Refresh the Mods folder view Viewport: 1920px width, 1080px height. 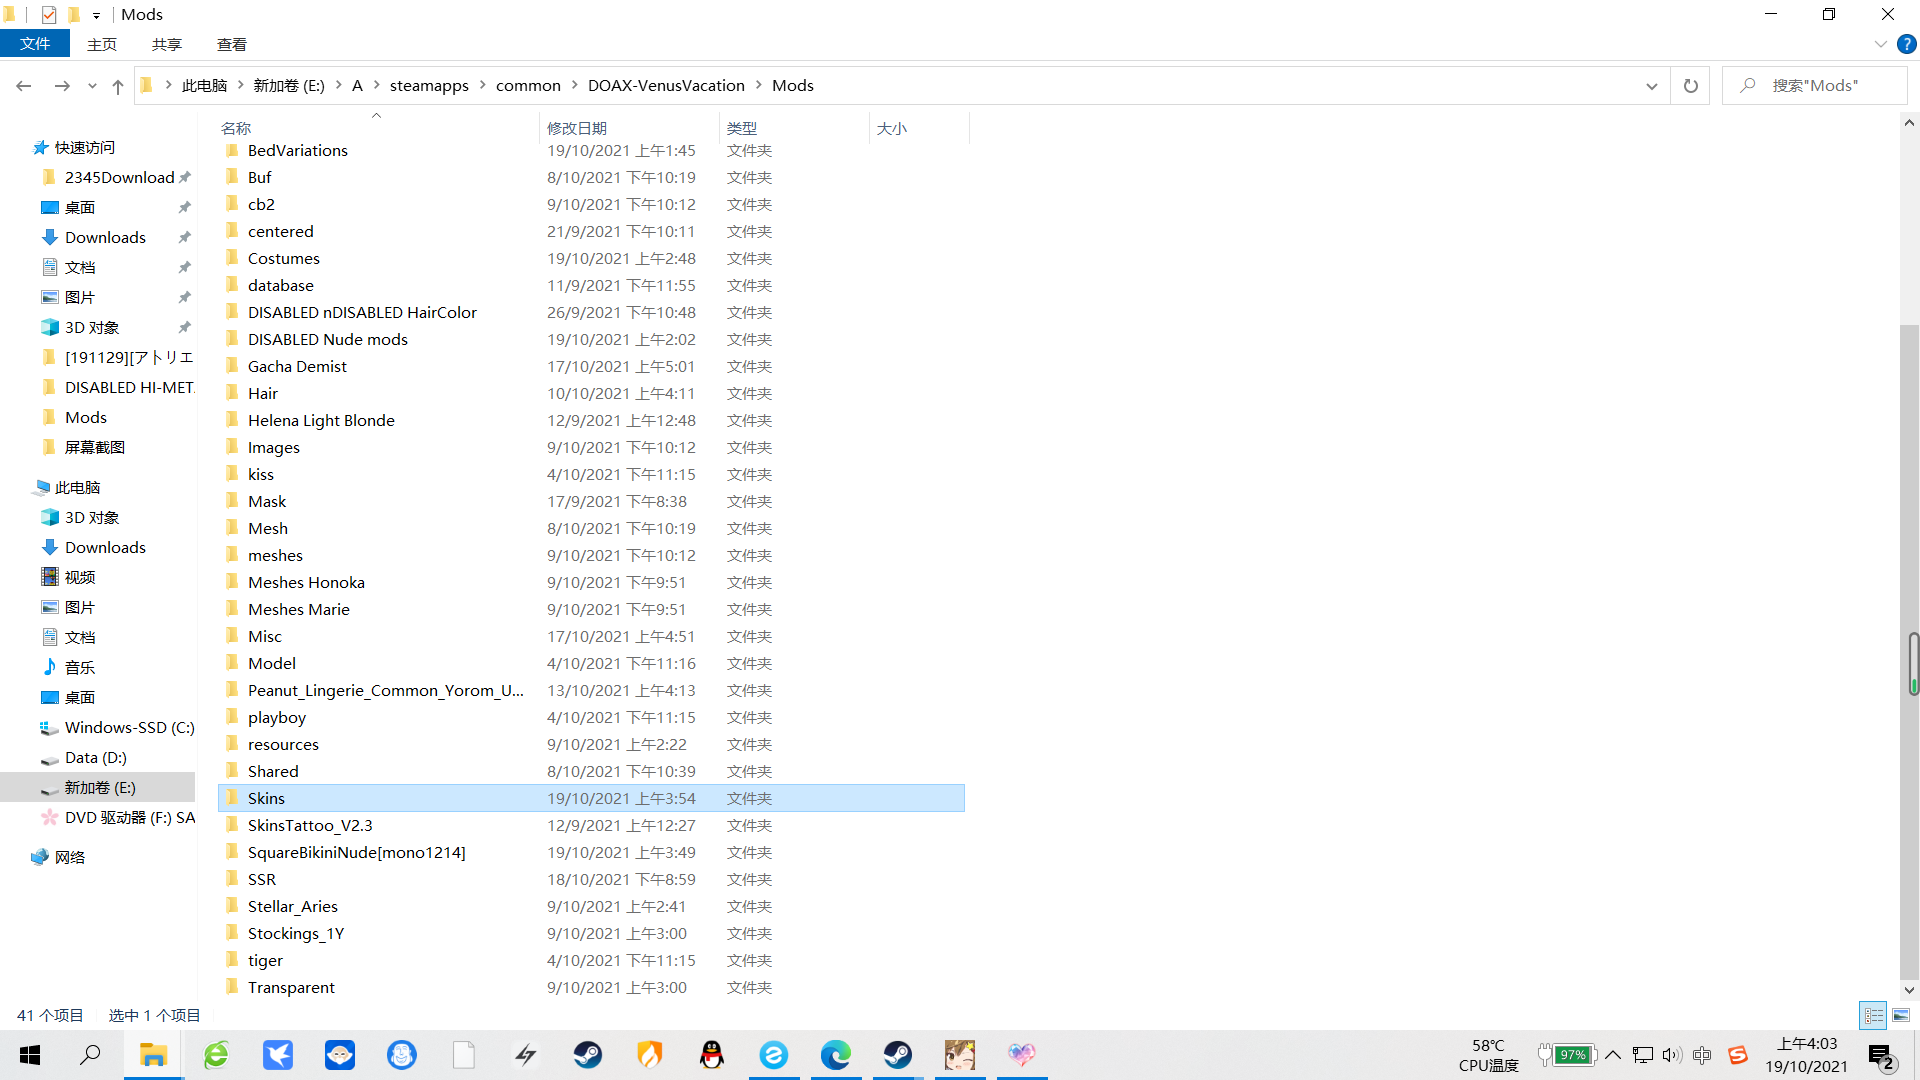(1691, 86)
